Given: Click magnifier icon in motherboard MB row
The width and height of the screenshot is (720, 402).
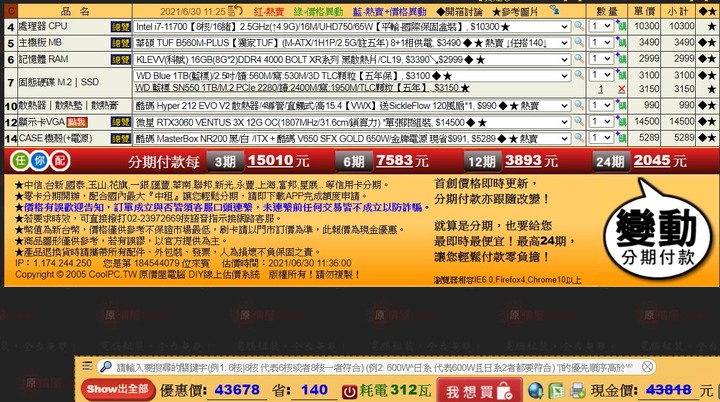Looking at the screenshot, I should pyautogui.click(x=579, y=43).
